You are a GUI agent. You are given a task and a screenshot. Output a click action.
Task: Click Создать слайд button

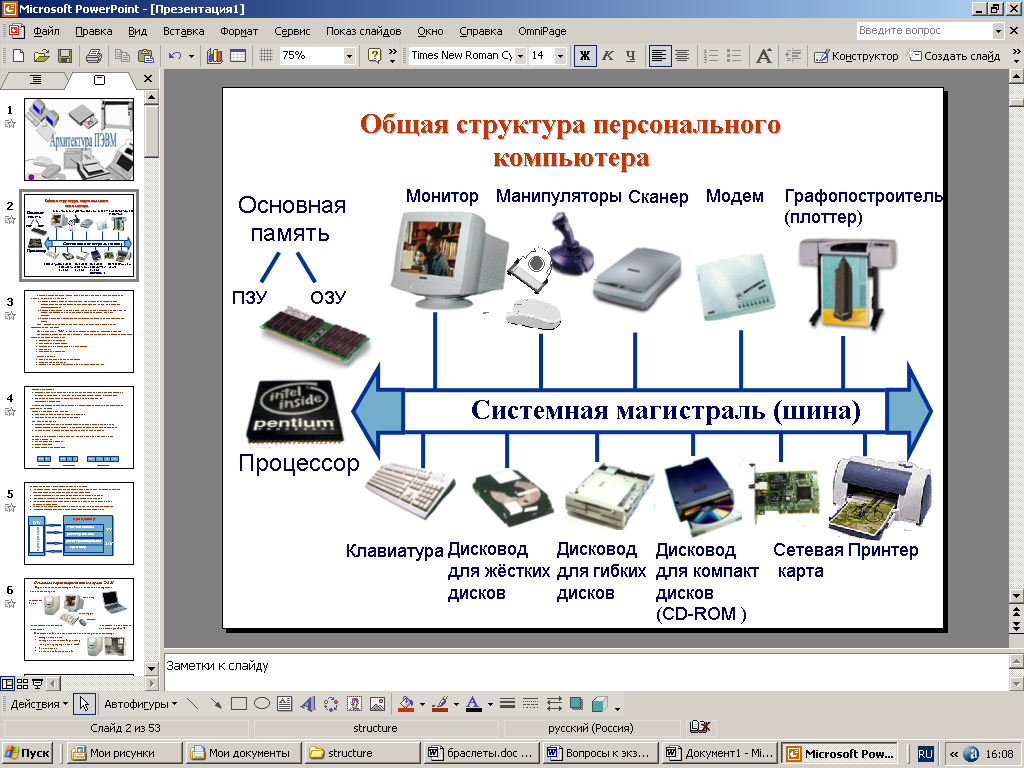coord(954,56)
